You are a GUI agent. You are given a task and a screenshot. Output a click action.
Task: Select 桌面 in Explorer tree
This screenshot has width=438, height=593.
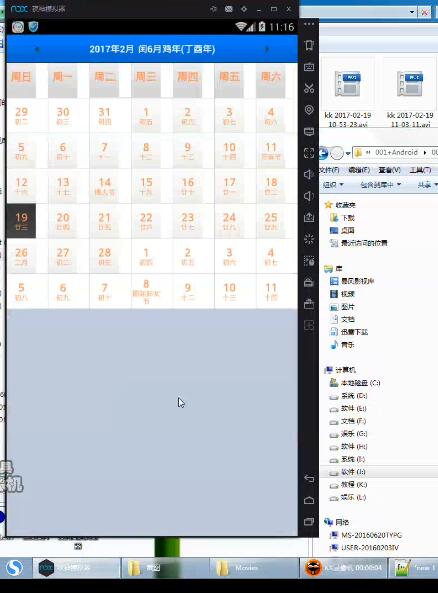pos(343,230)
